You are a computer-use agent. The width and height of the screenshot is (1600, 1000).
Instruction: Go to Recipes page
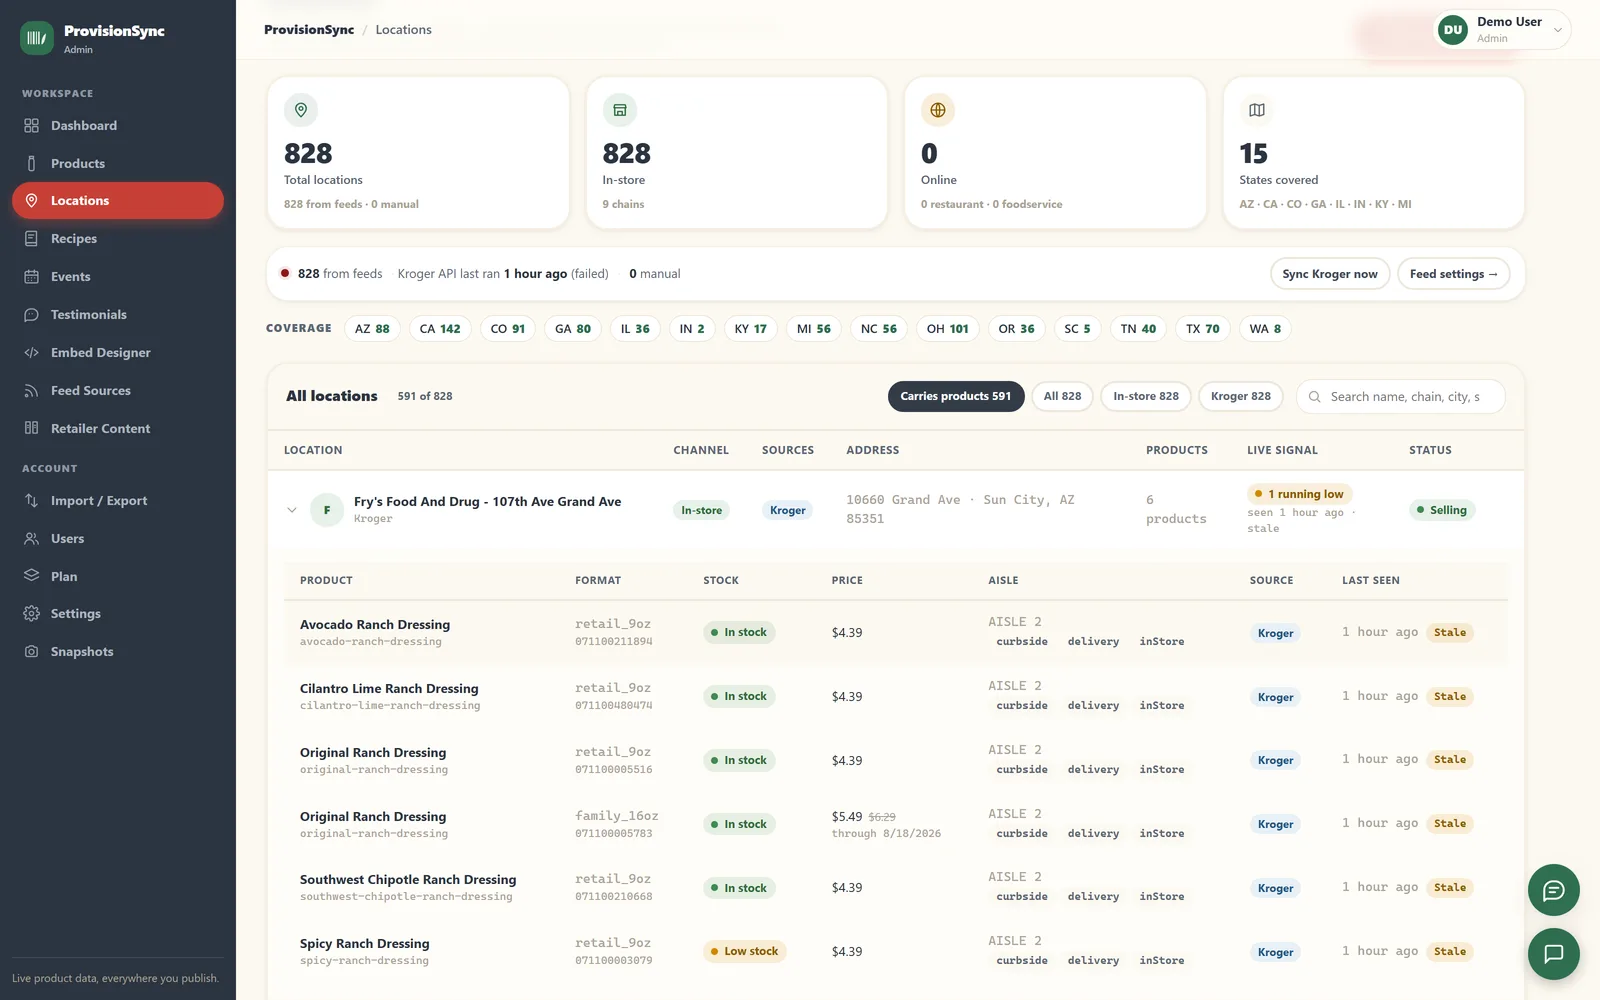(118, 239)
